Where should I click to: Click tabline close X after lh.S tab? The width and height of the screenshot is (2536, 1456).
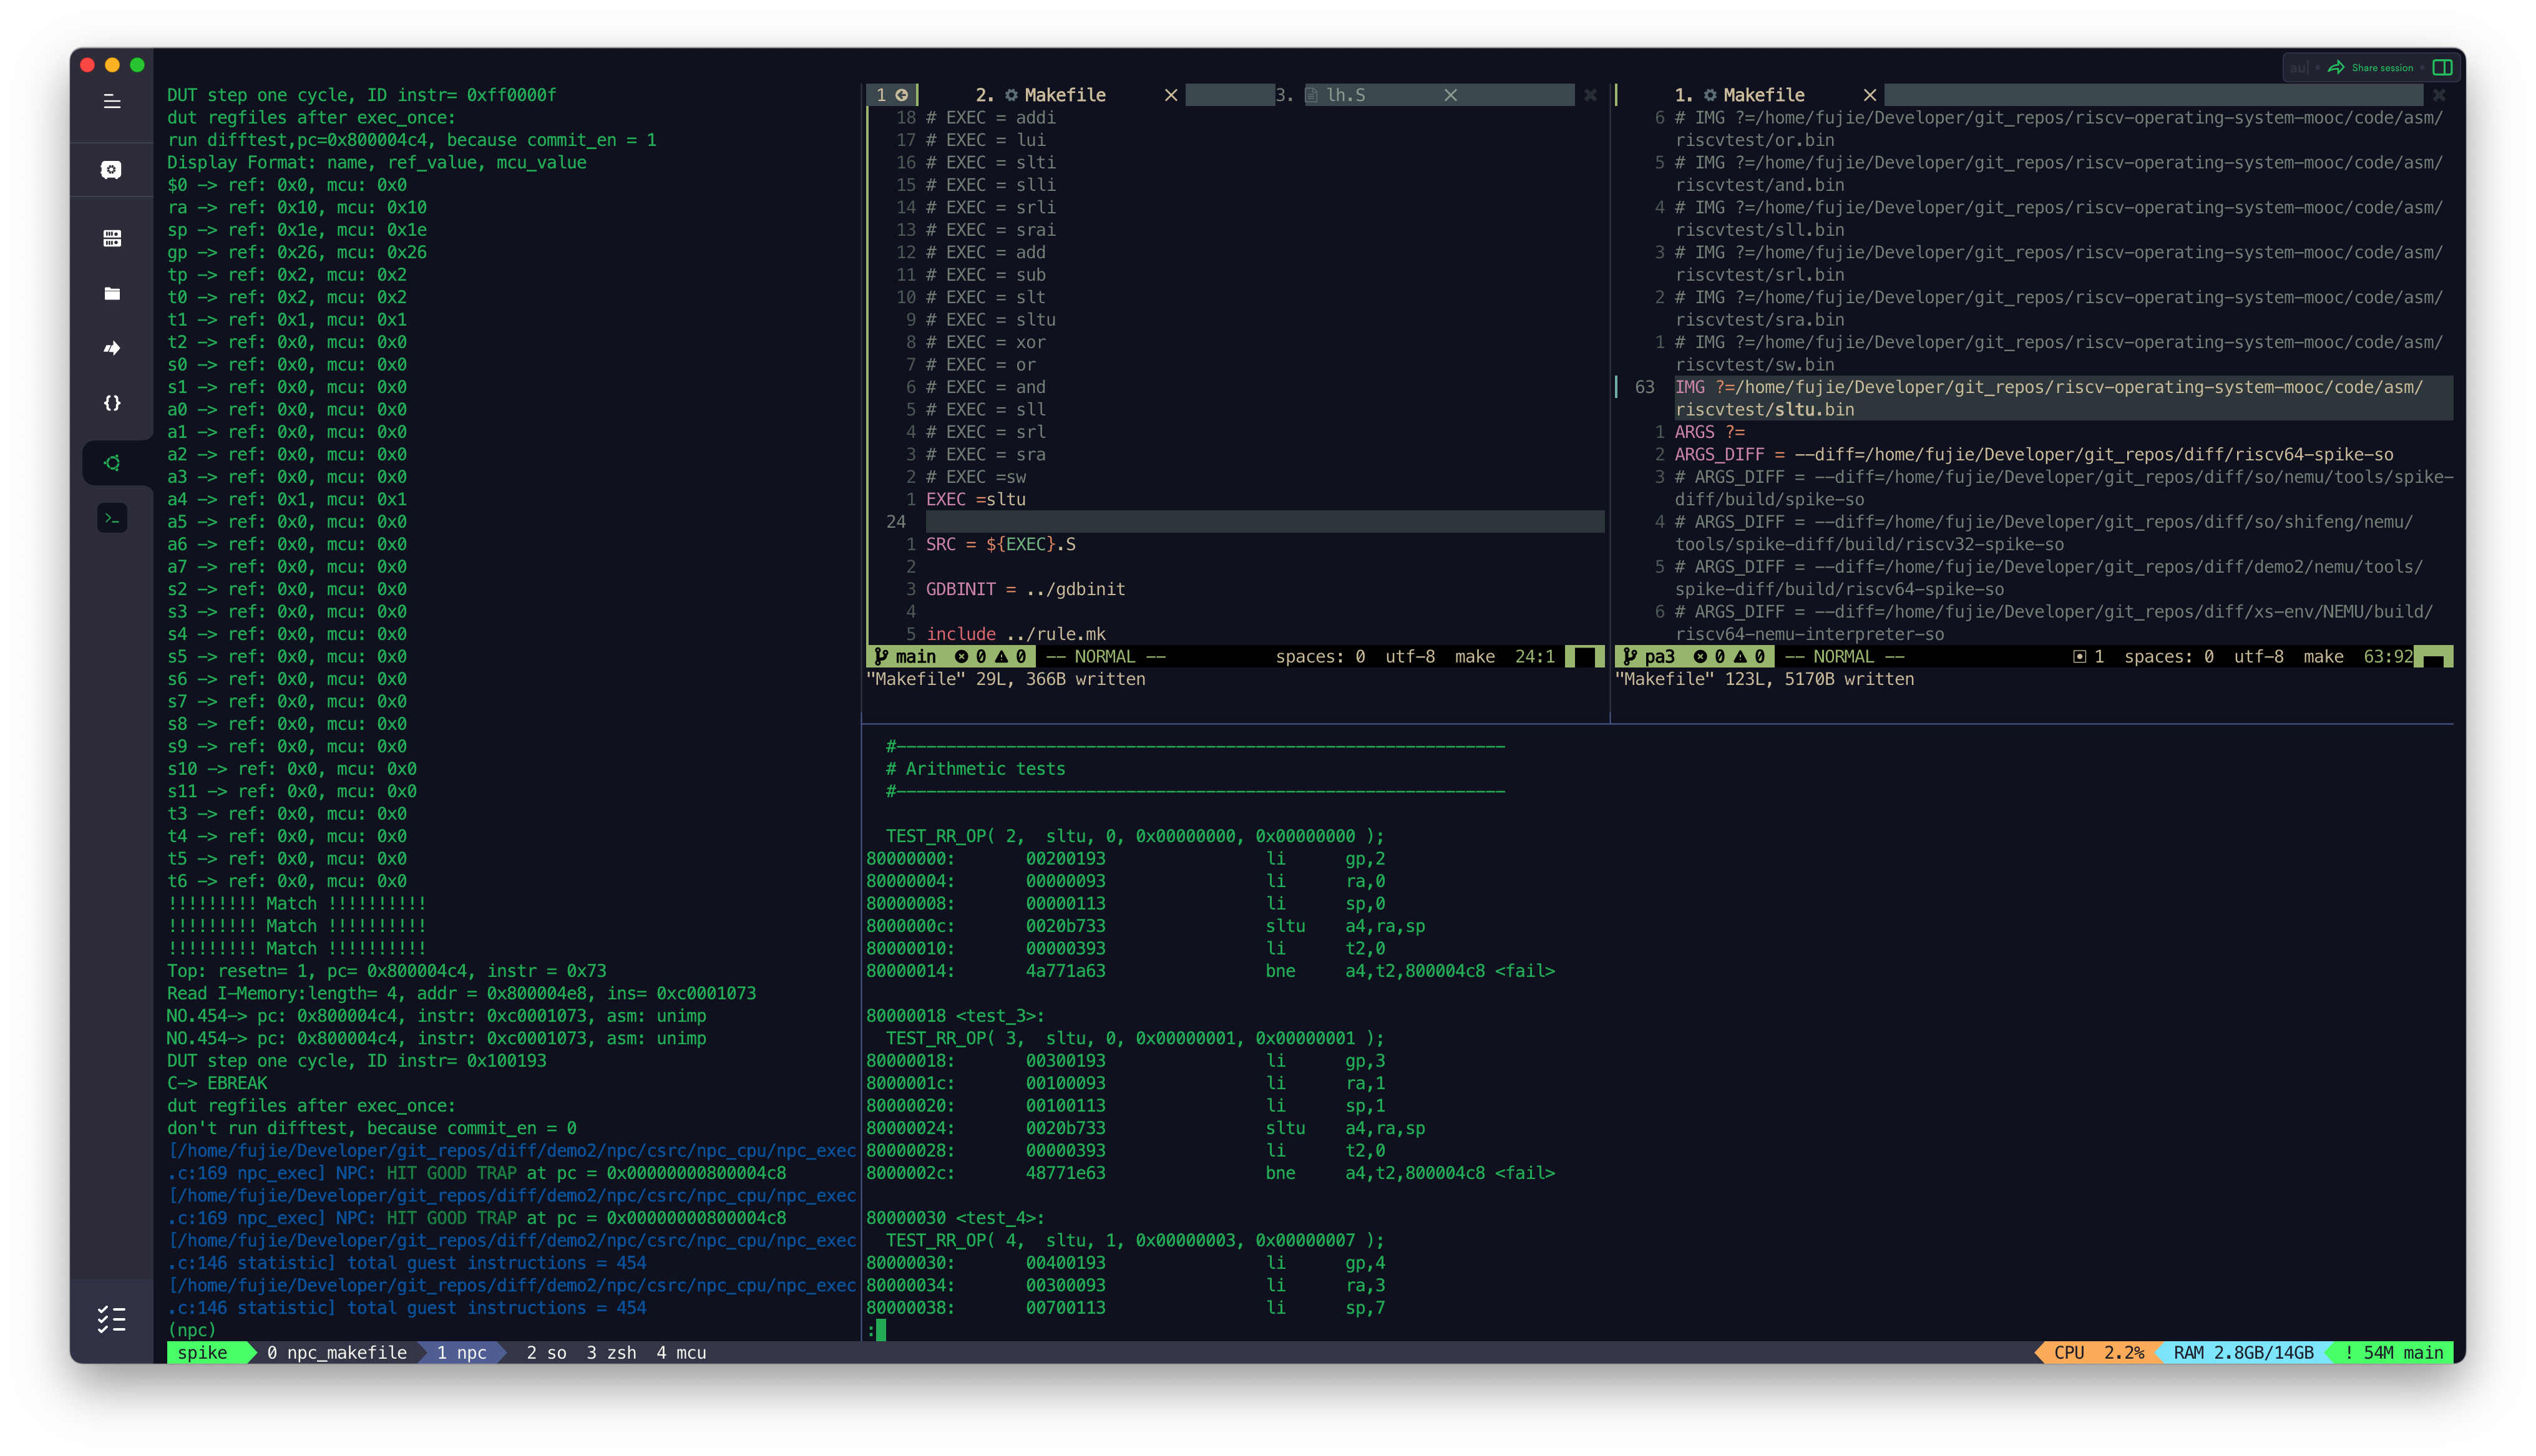click(1590, 95)
